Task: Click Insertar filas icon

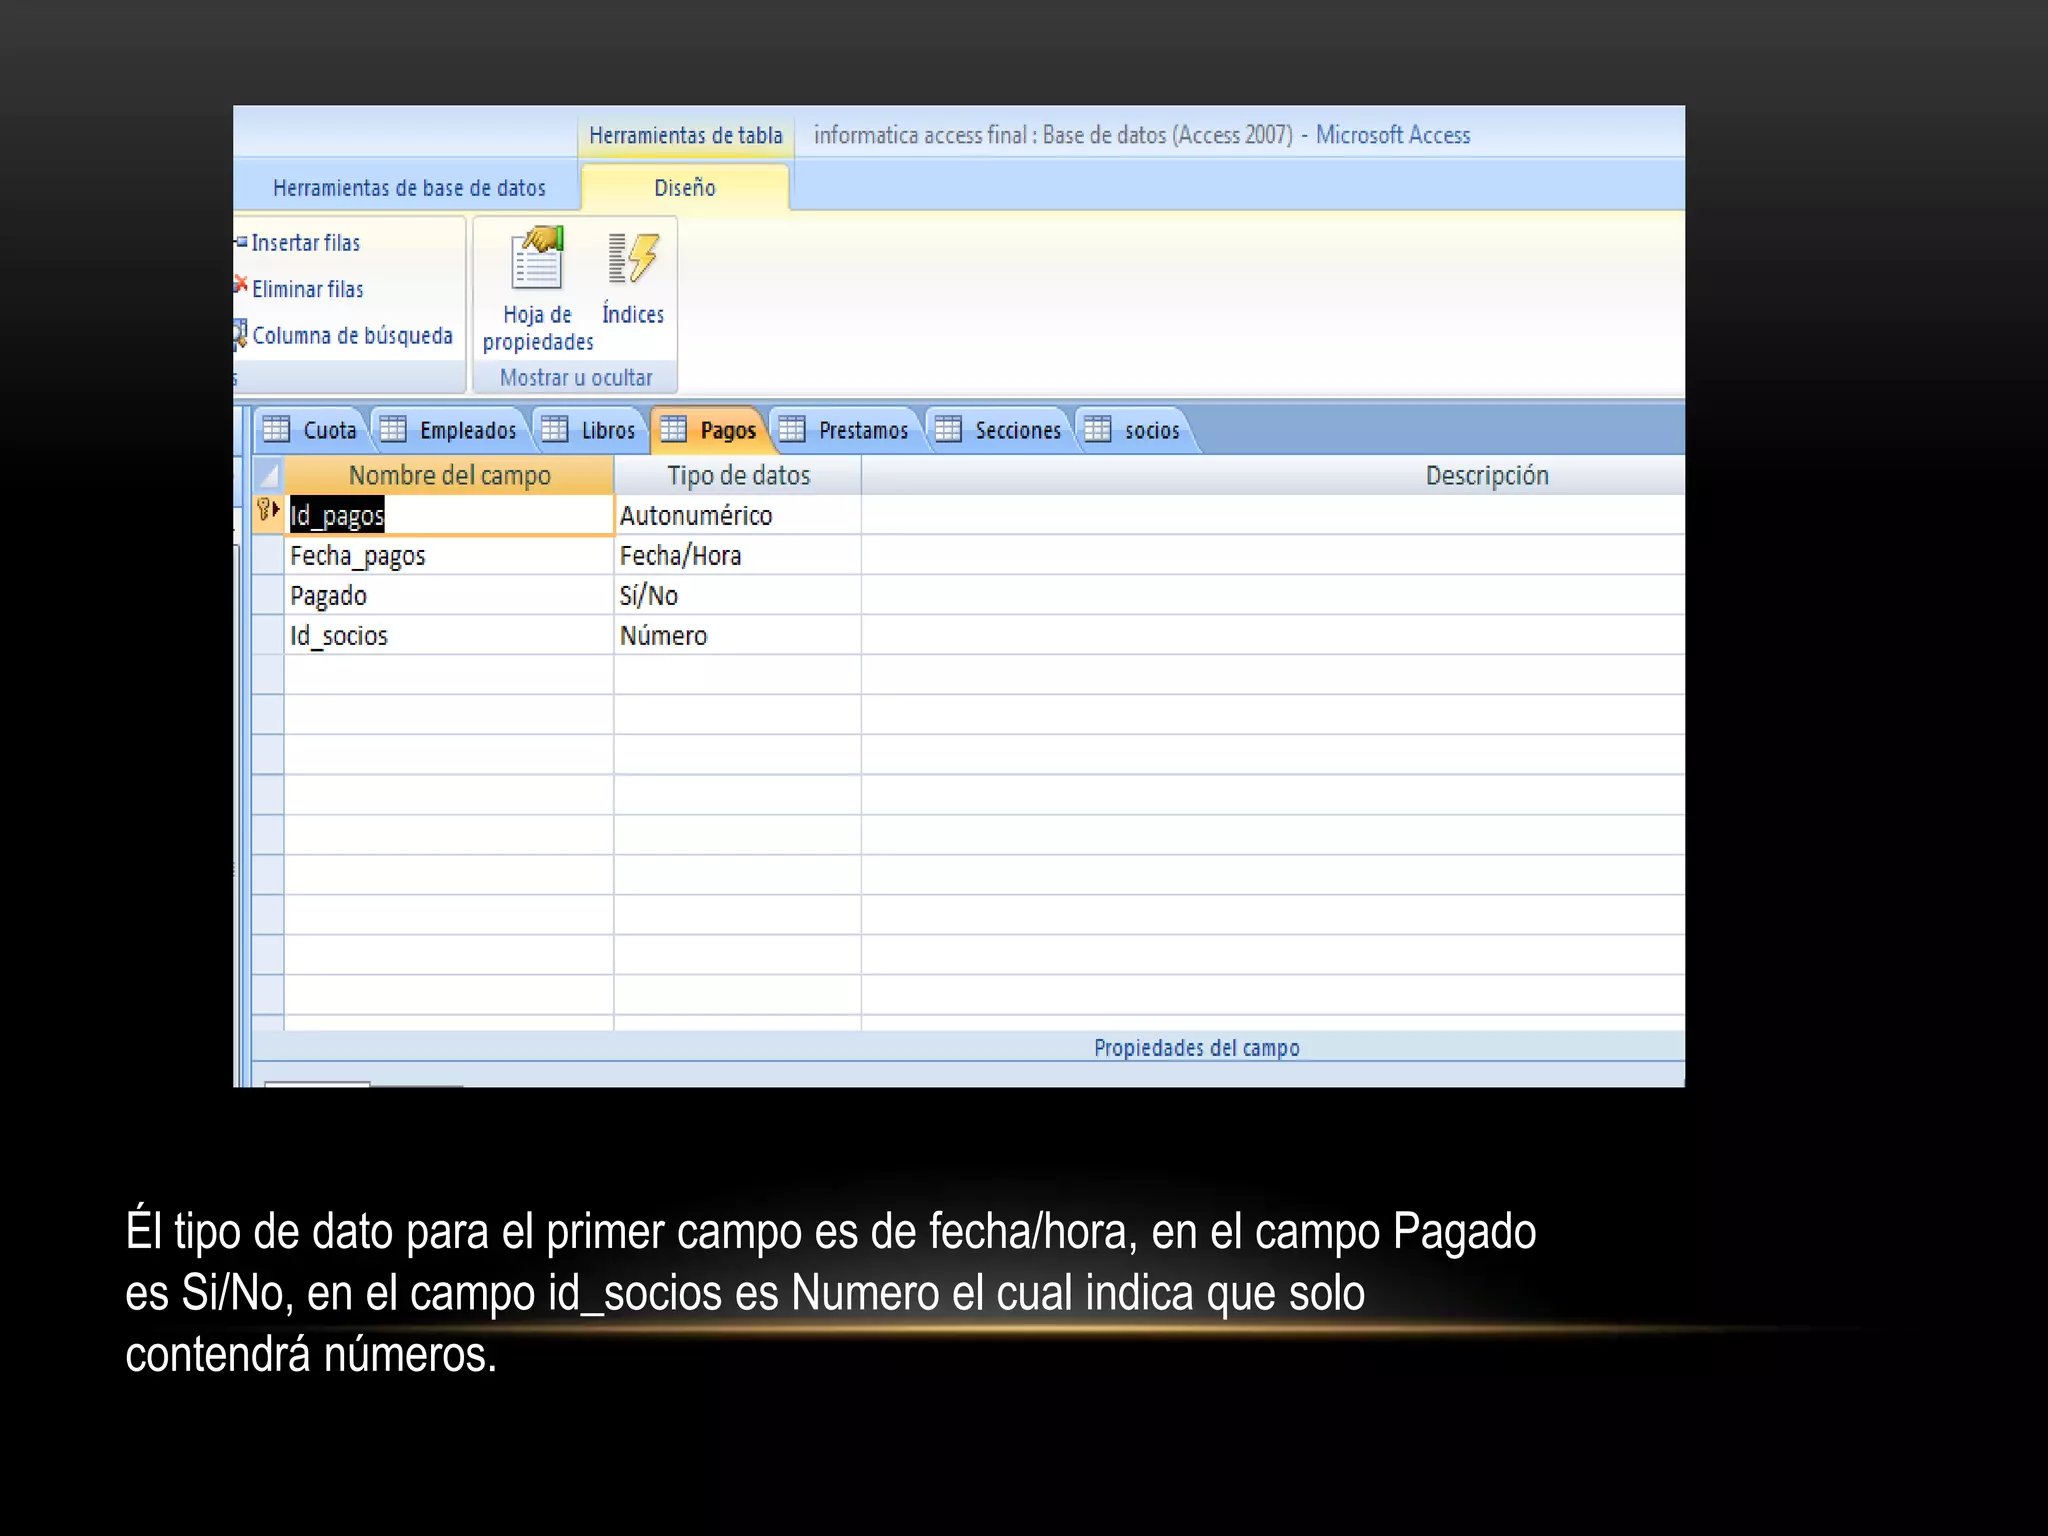Action: 241,242
